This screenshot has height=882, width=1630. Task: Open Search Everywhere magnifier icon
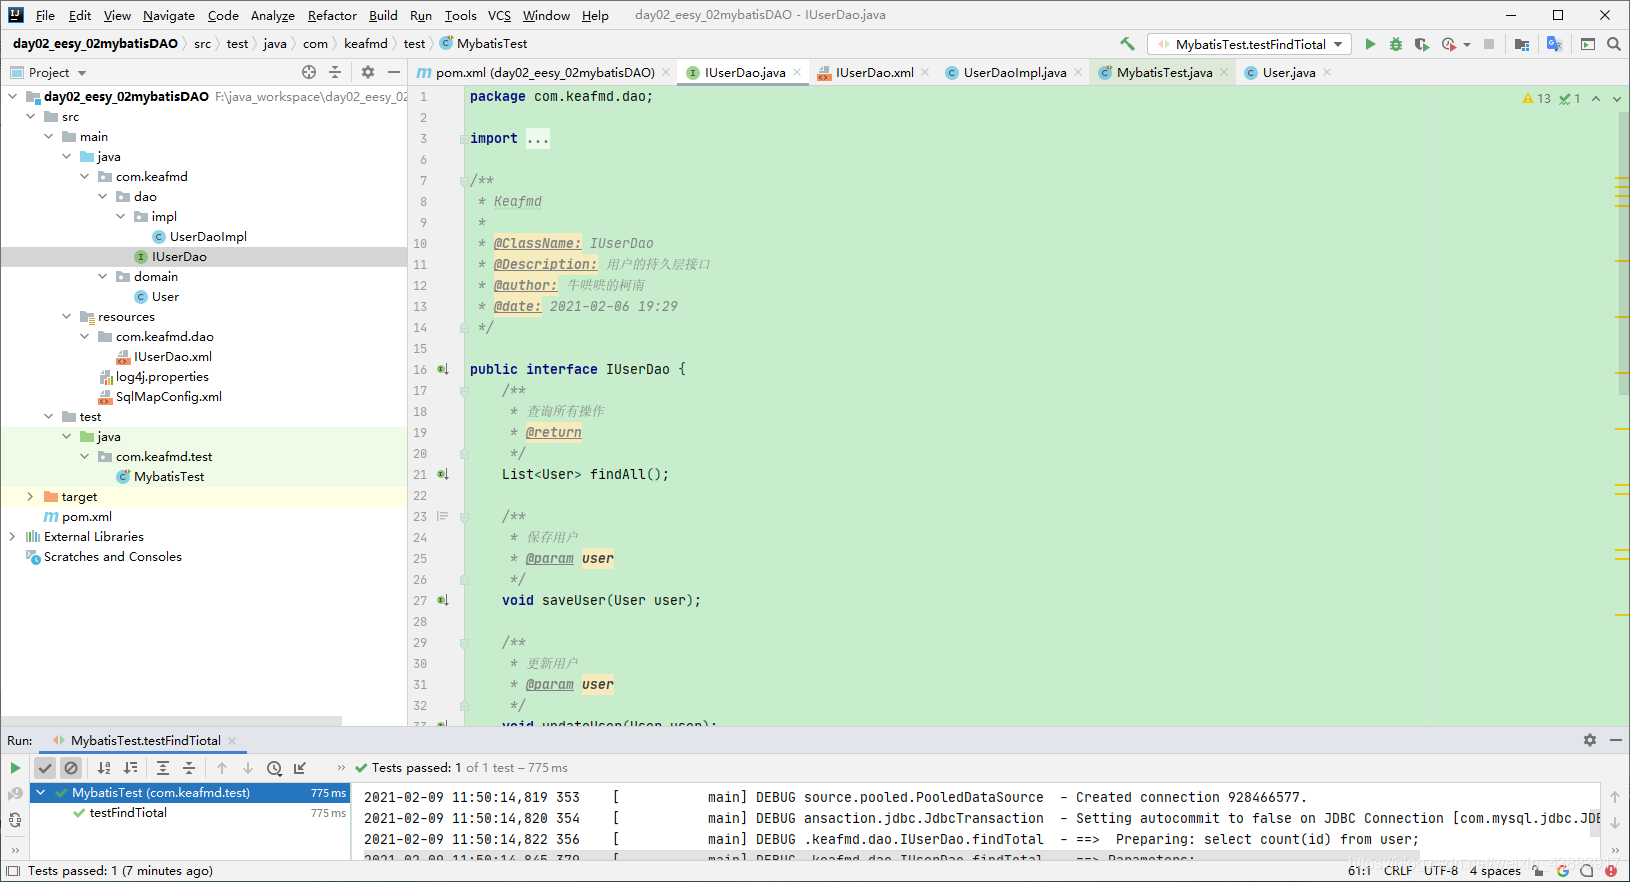(x=1613, y=44)
